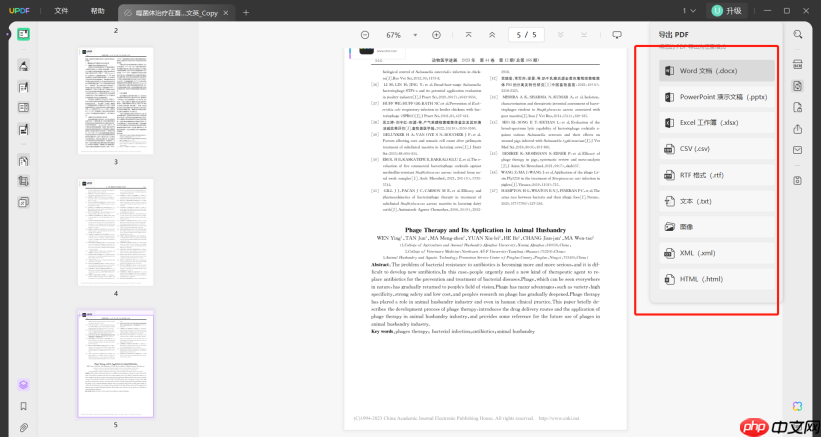Open the Attachments paperclip panel

point(23,428)
